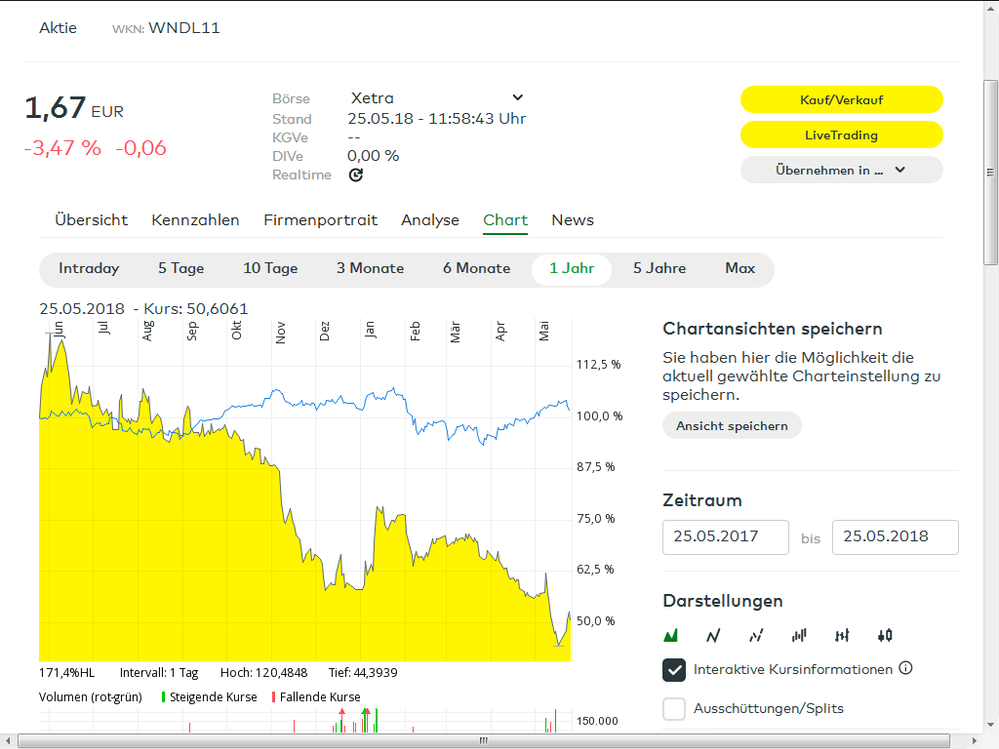Click the start date field 25.05.2017
The image size is (999, 749).
tap(725, 537)
